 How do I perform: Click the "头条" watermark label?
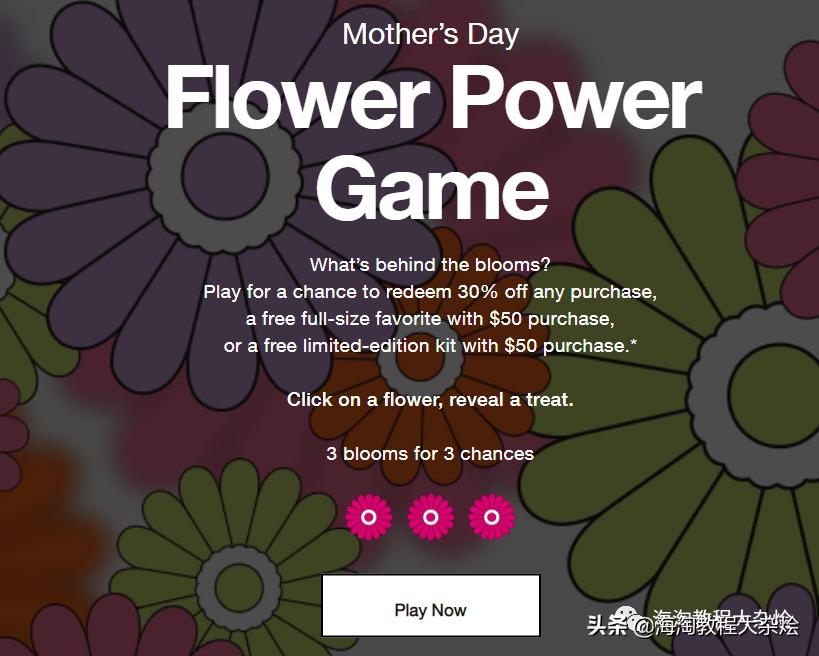[606, 627]
